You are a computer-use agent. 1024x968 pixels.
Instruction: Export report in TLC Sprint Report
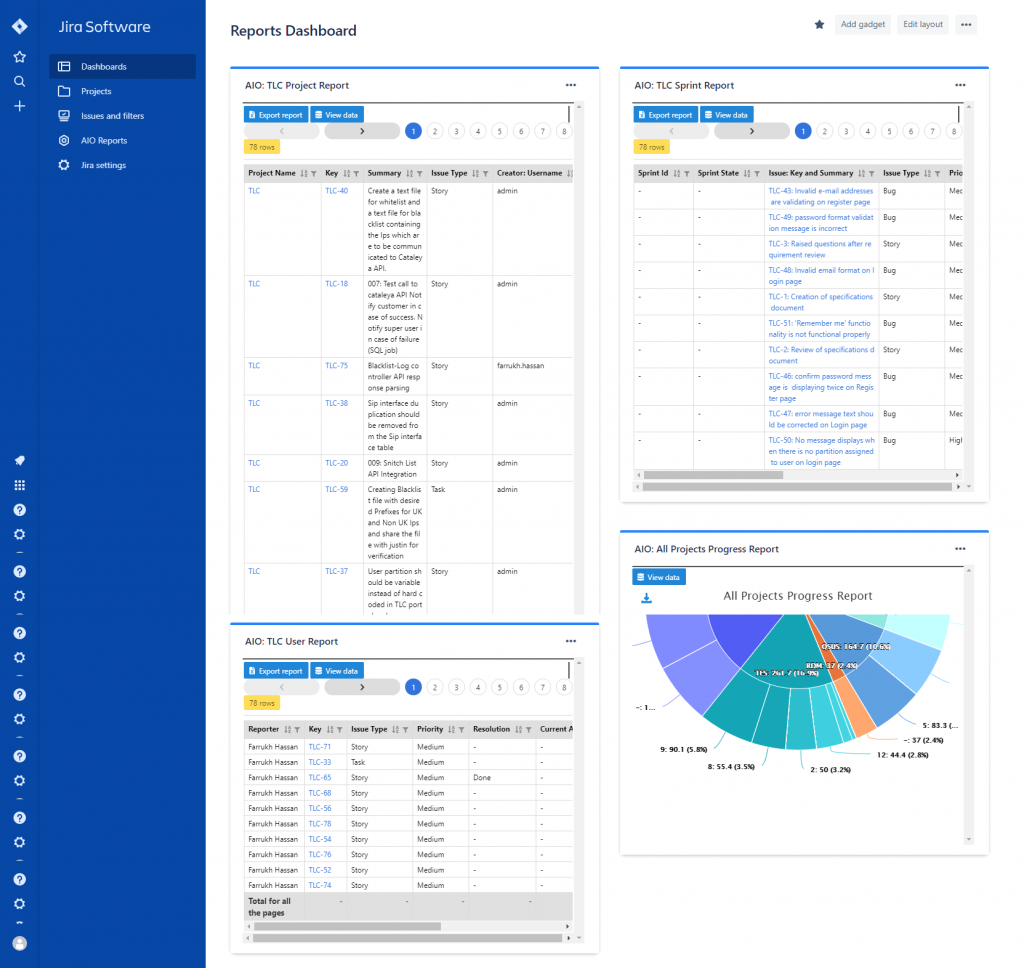click(665, 114)
